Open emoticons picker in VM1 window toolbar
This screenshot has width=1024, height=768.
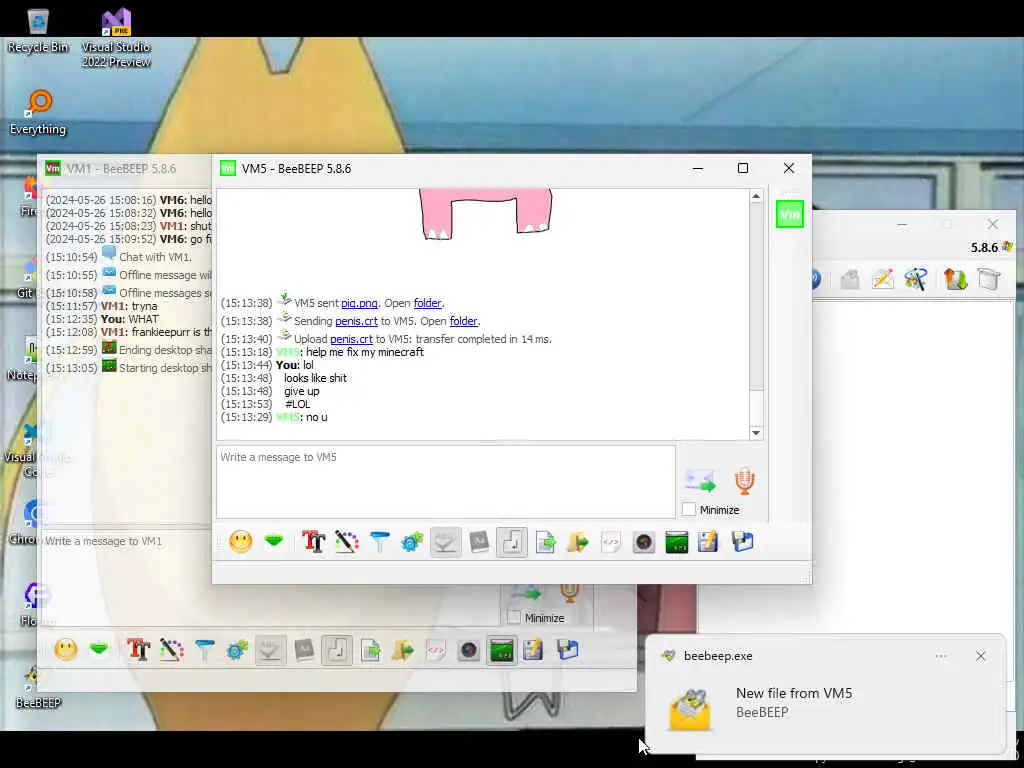(65, 650)
